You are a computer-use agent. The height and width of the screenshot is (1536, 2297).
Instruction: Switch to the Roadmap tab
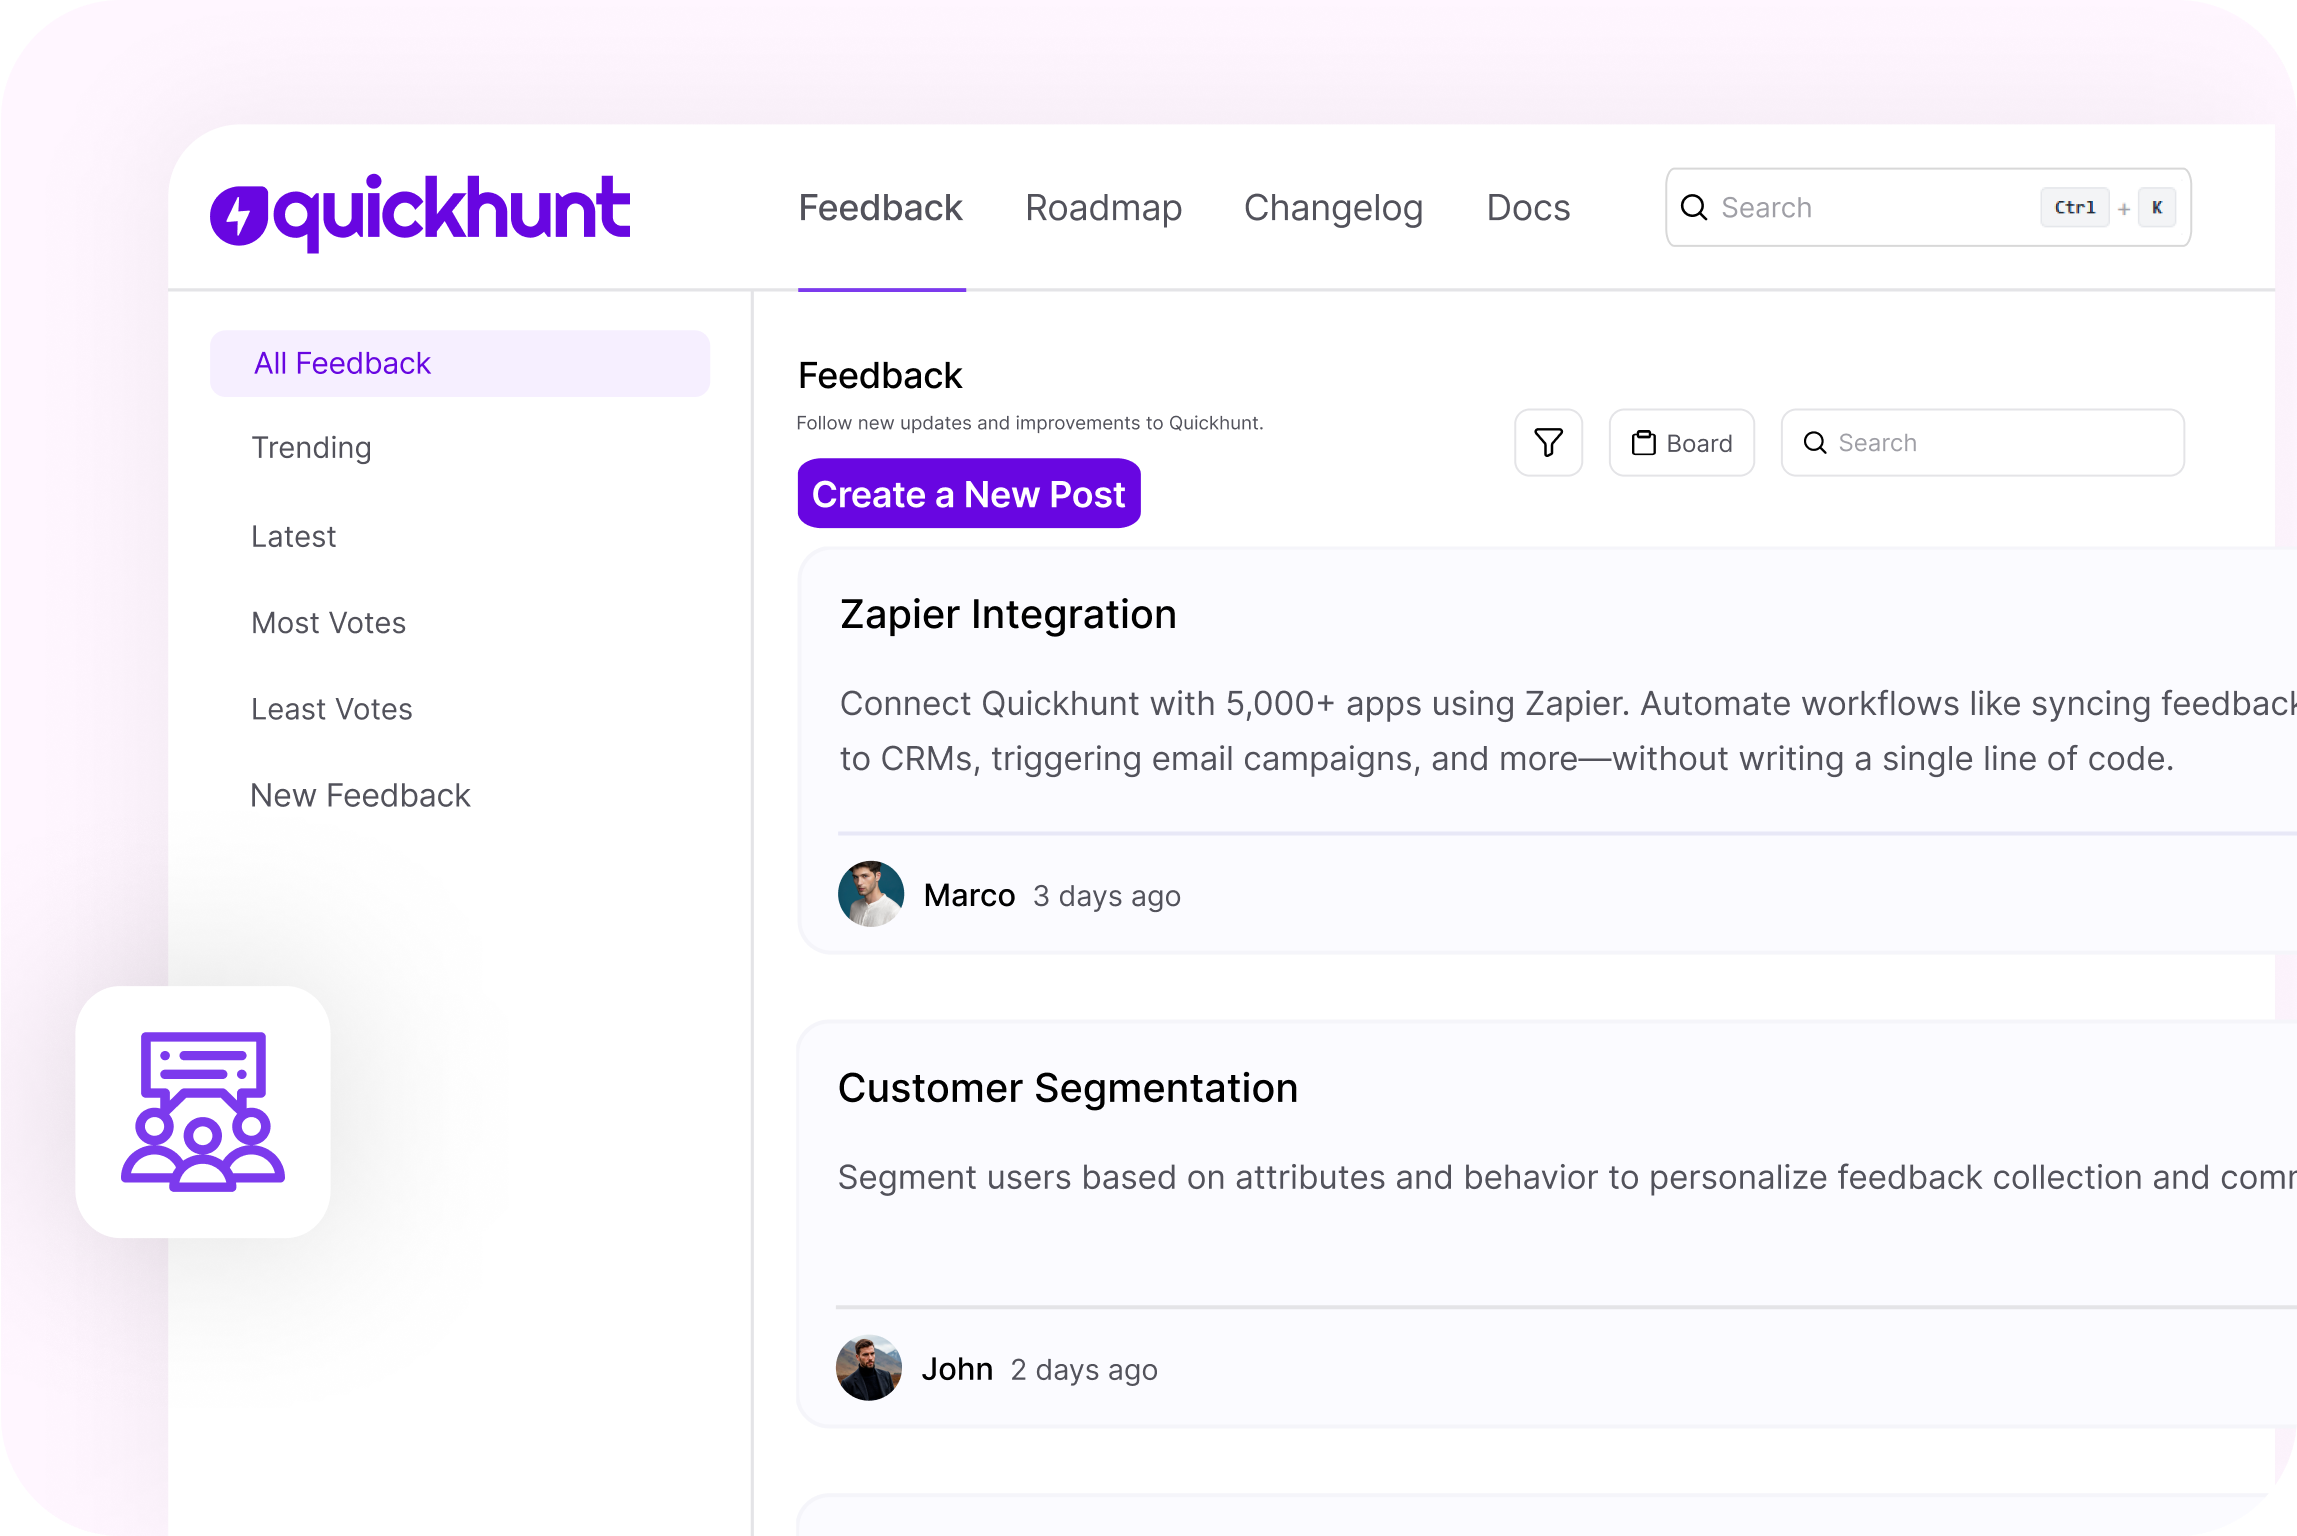coord(1104,208)
